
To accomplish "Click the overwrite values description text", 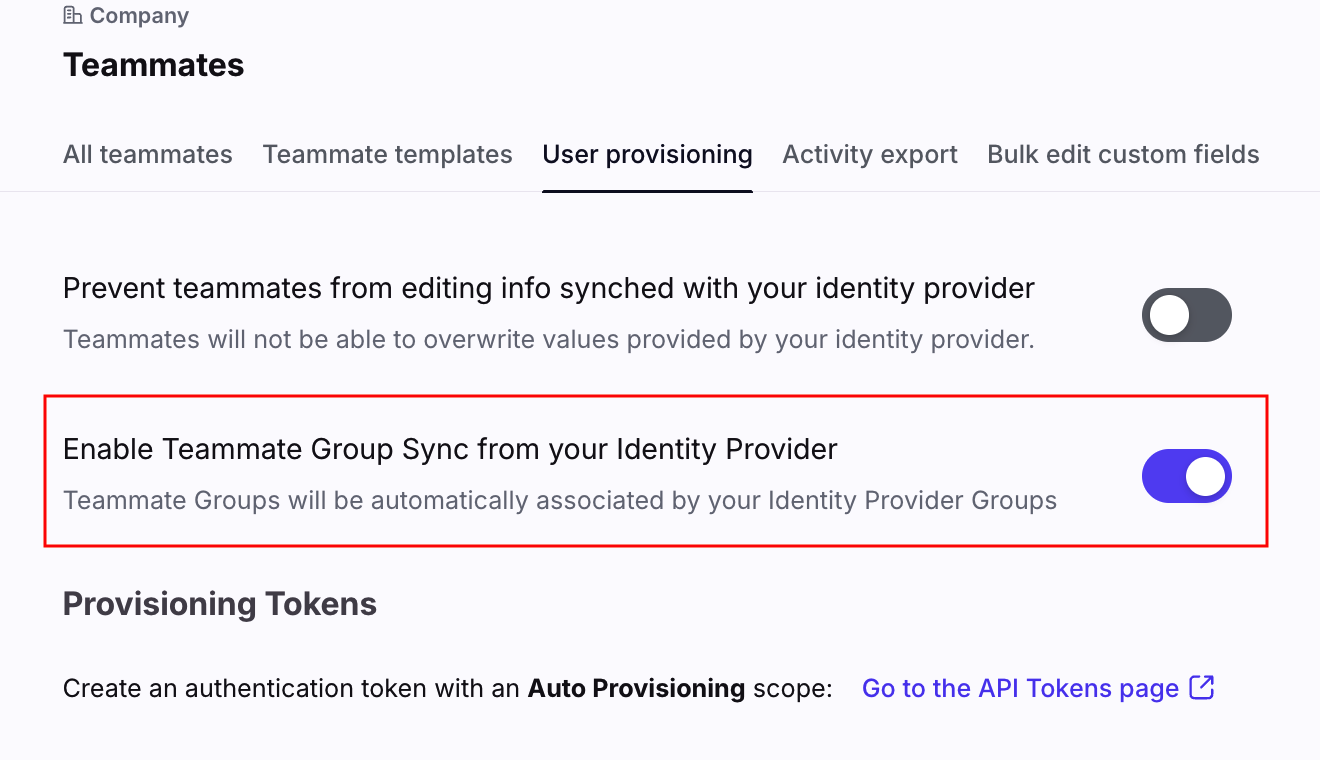I will 548,340.
